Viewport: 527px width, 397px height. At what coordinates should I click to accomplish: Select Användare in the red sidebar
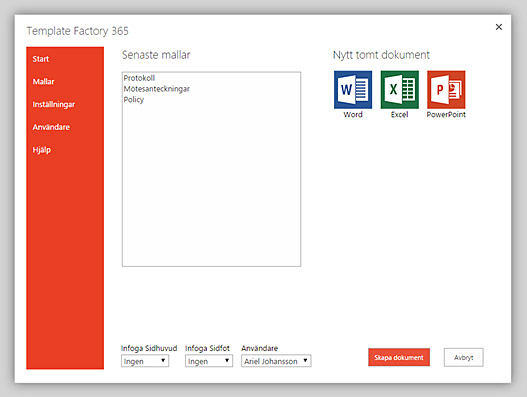pyautogui.click(x=51, y=127)
